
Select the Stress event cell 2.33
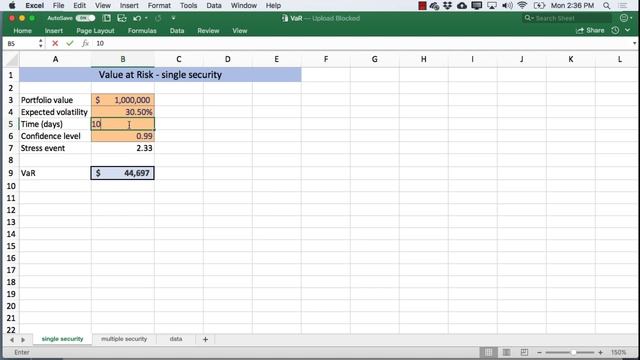(x=123, y=148)
